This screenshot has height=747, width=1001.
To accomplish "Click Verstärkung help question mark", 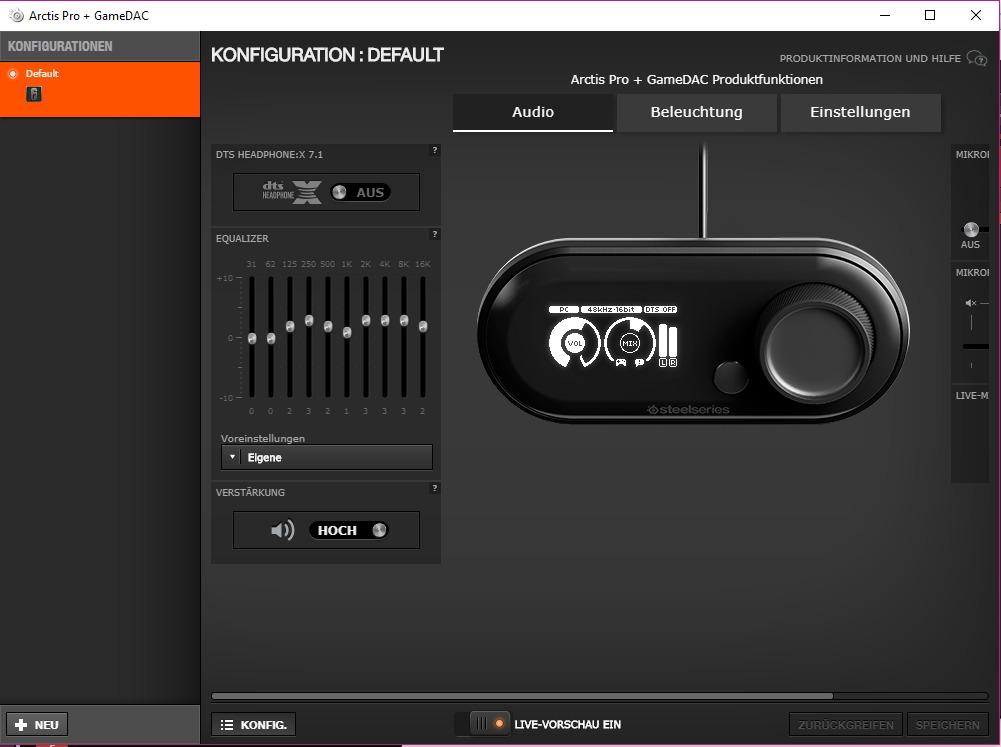I will click(x=435, y=488).
